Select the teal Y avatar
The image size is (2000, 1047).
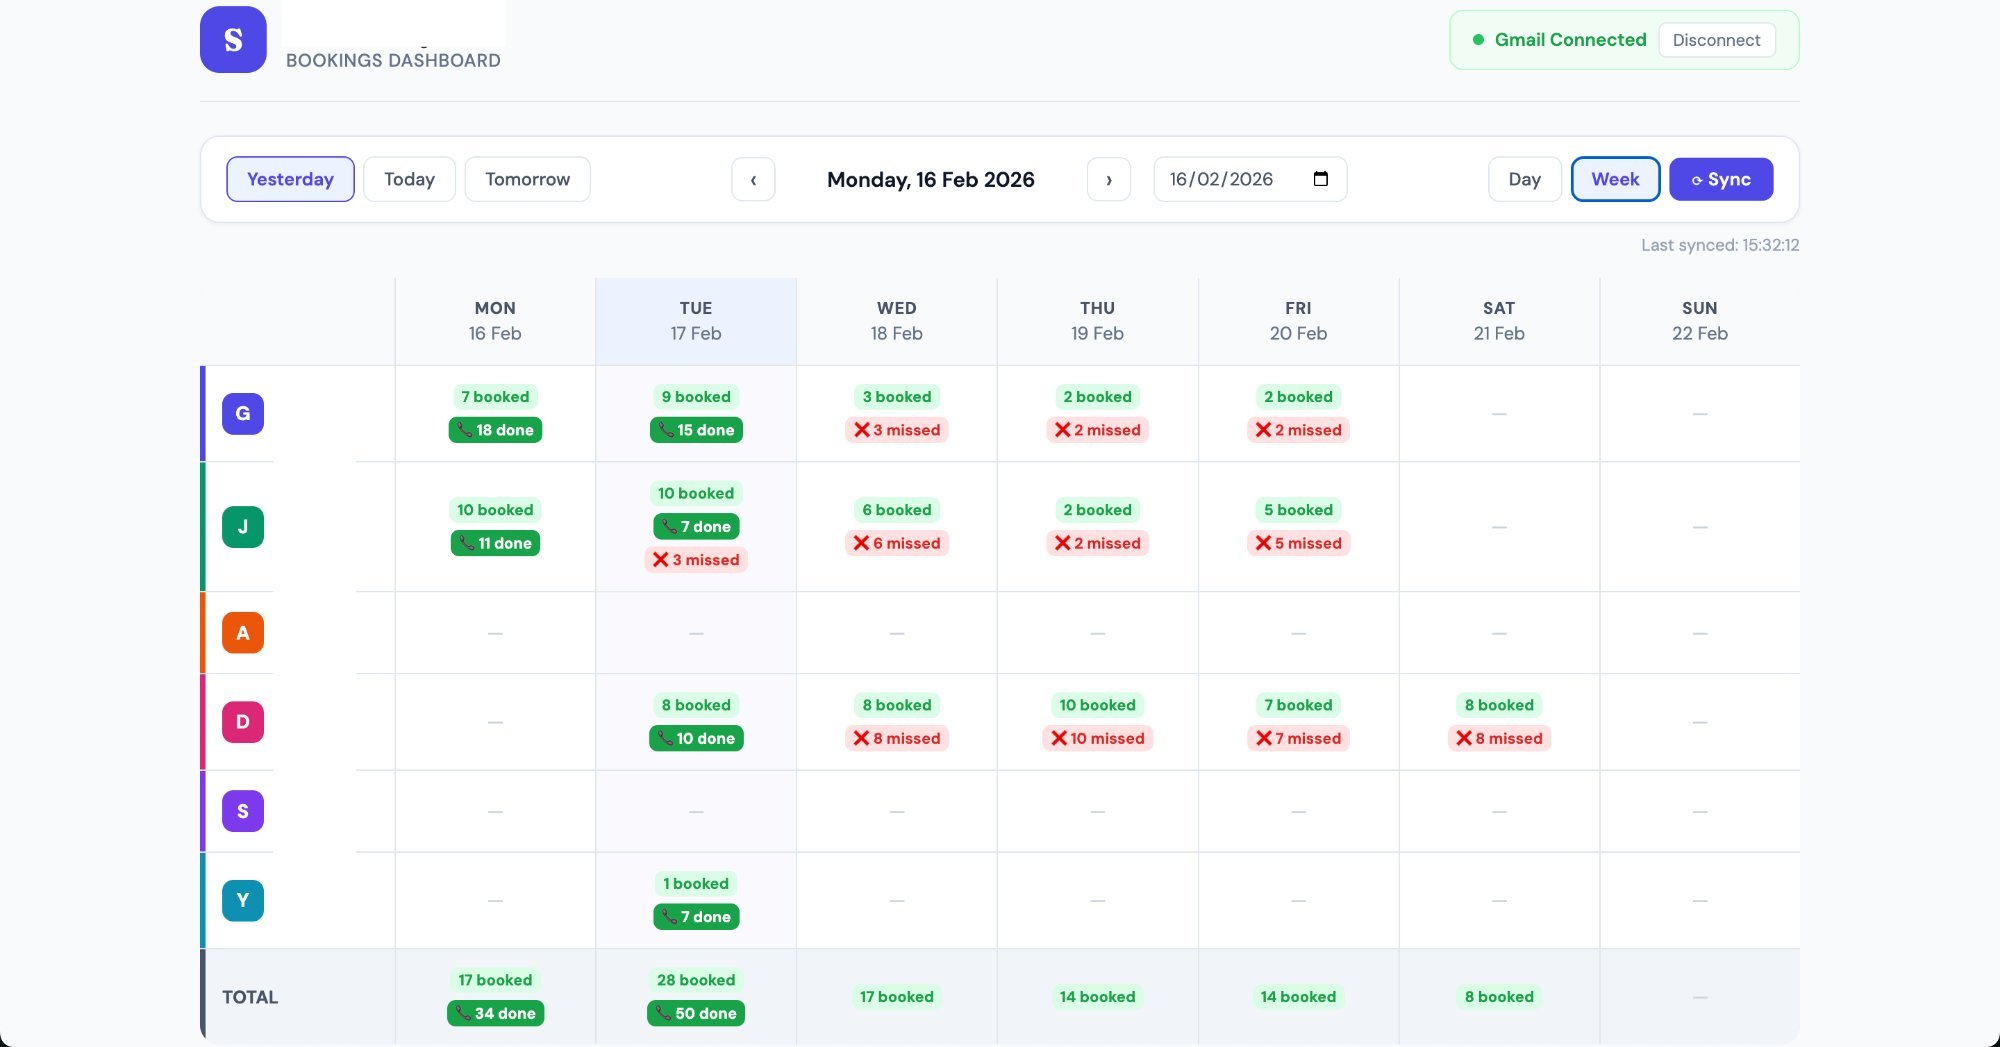click(241, 900)
